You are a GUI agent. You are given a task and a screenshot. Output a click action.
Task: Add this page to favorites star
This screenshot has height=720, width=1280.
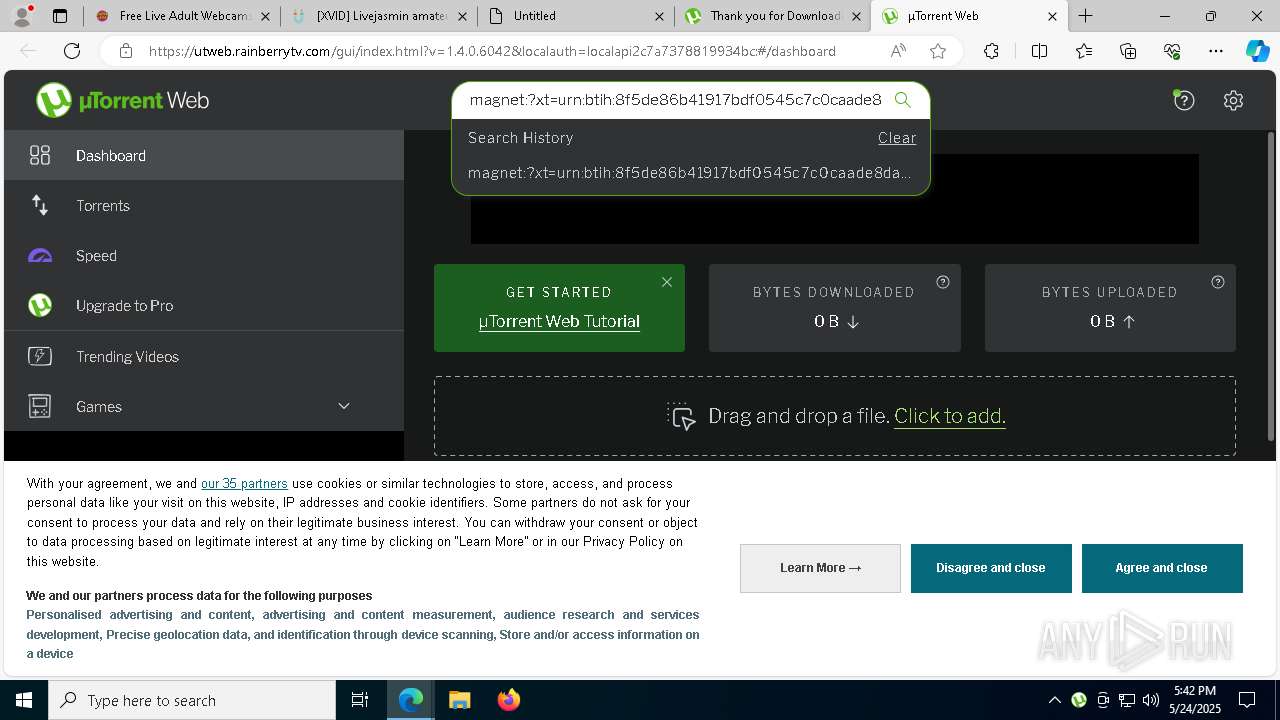[x=937, y=51]
